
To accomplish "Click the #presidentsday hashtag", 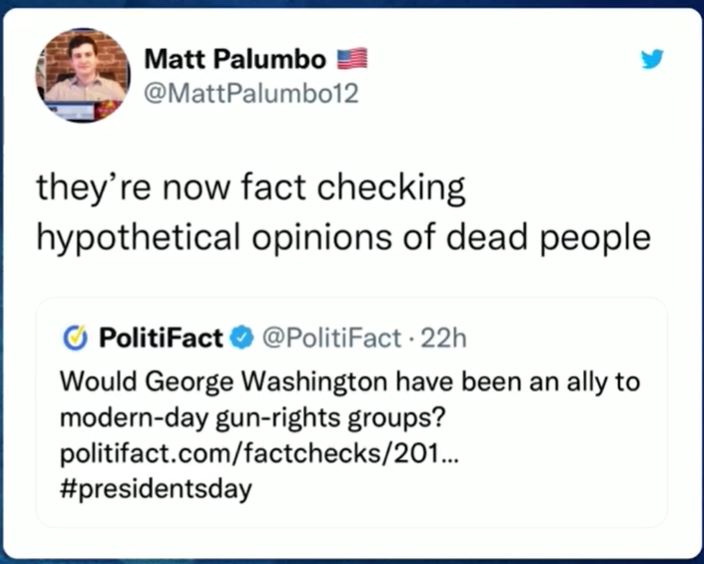I will click(157, 490).
